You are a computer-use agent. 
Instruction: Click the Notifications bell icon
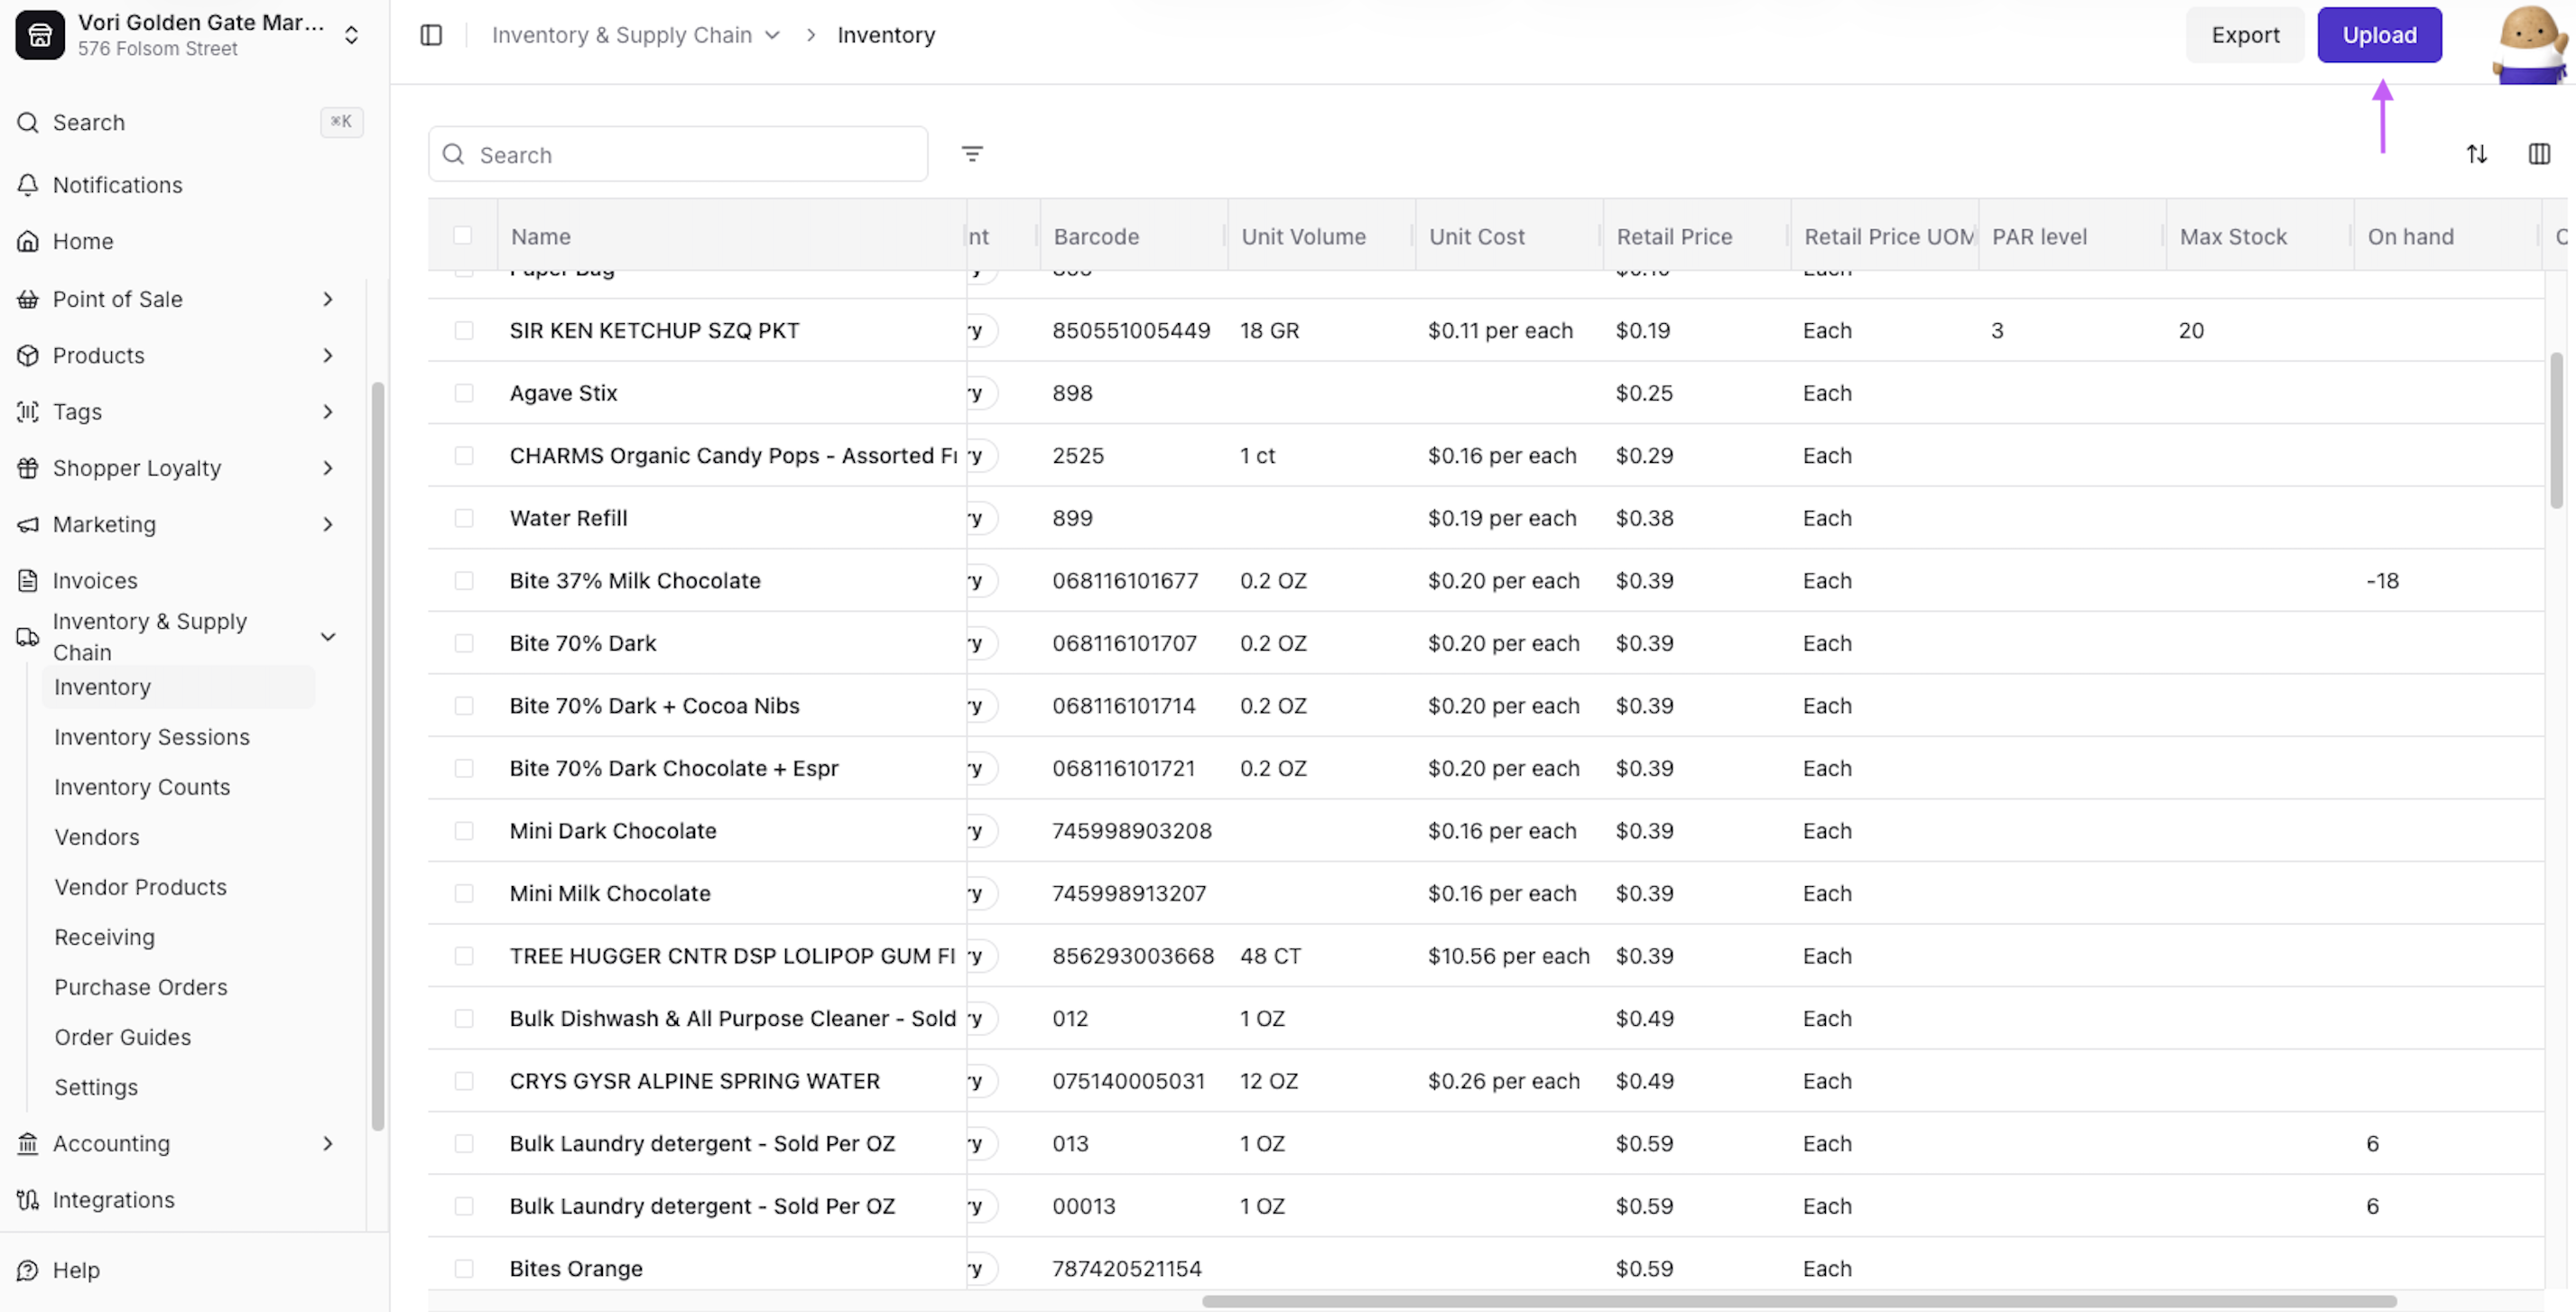click(28, 185)
